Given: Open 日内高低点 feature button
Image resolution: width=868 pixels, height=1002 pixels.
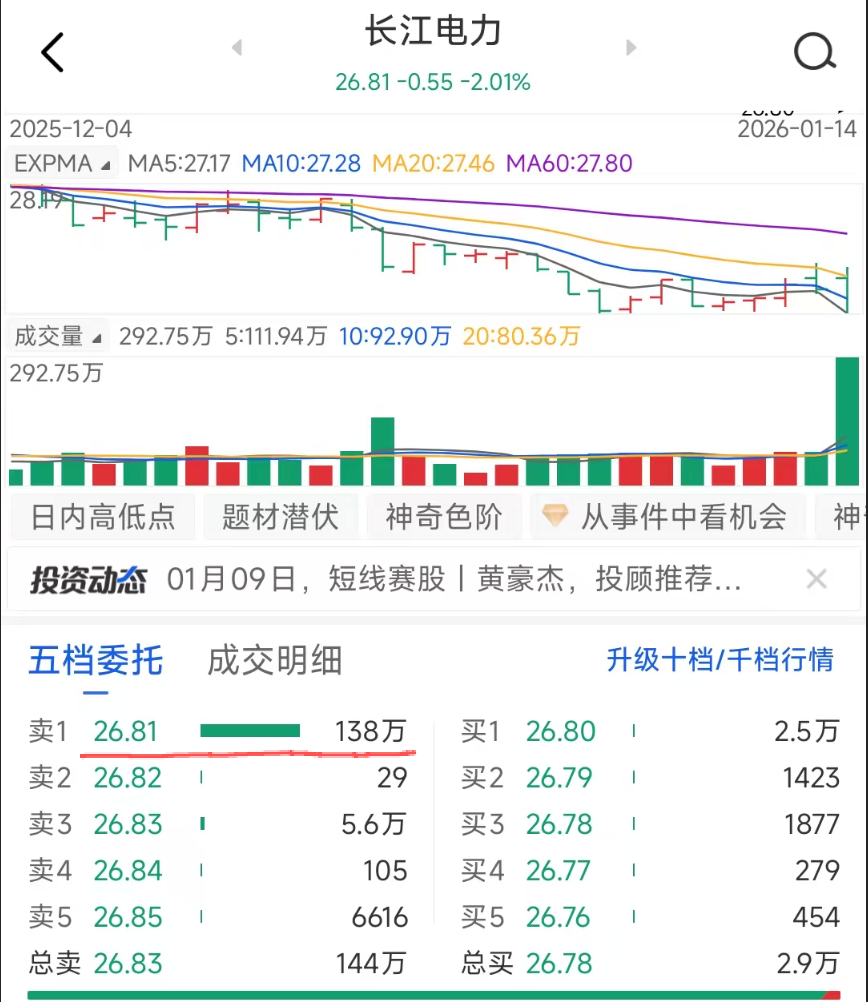Looking at the screenshot, I should [102, 517].
